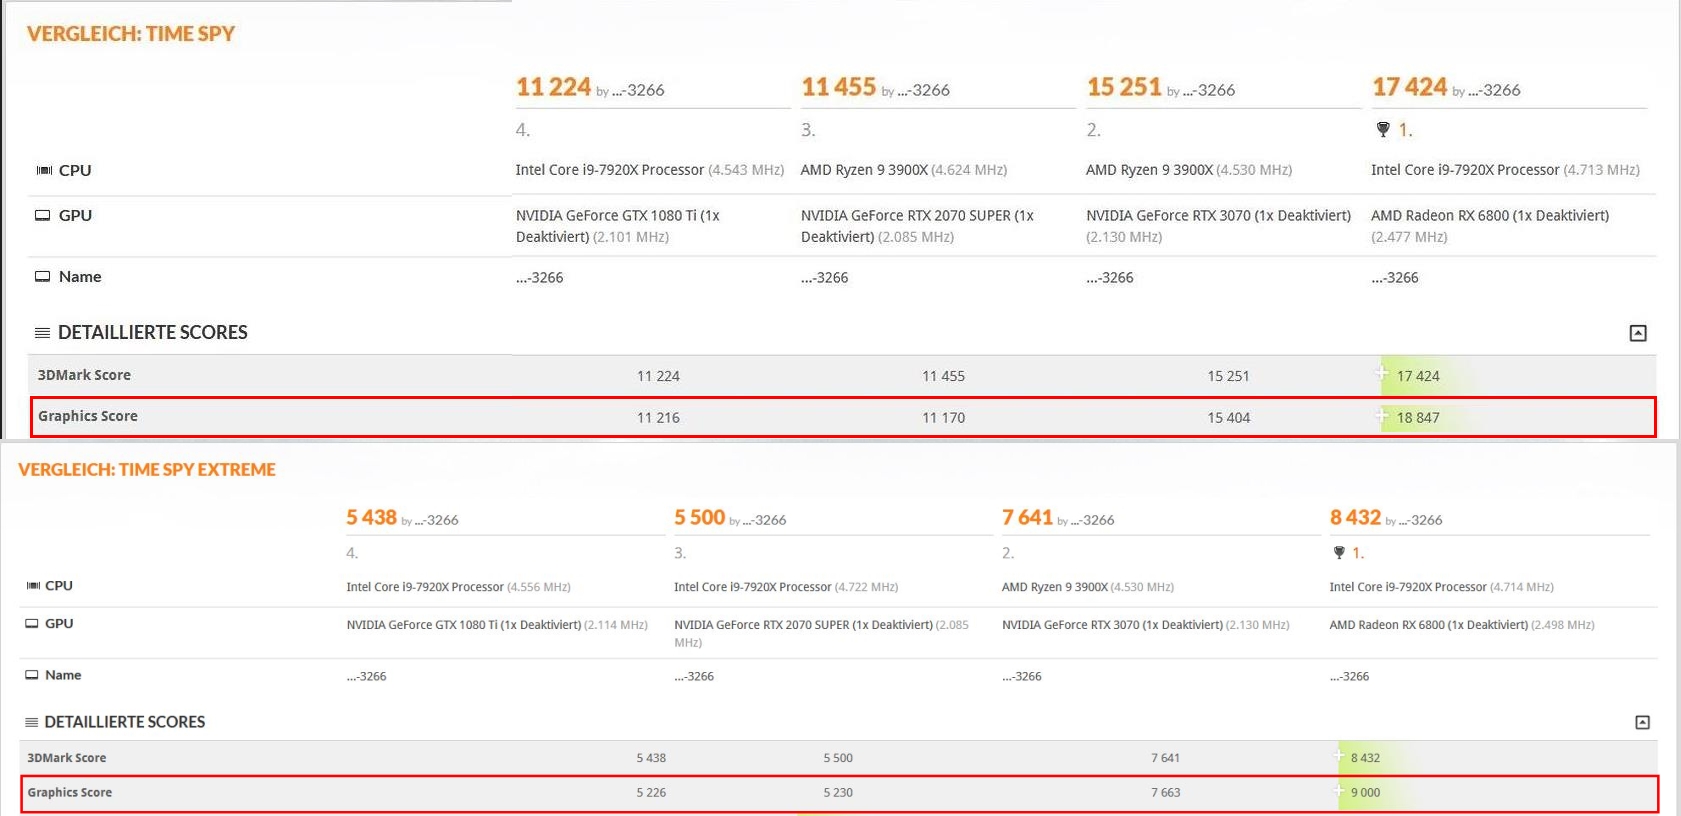Click the plus icon next to 9 000
Viewport: 1681px width, 816px height.
[x=1339, y=791]
